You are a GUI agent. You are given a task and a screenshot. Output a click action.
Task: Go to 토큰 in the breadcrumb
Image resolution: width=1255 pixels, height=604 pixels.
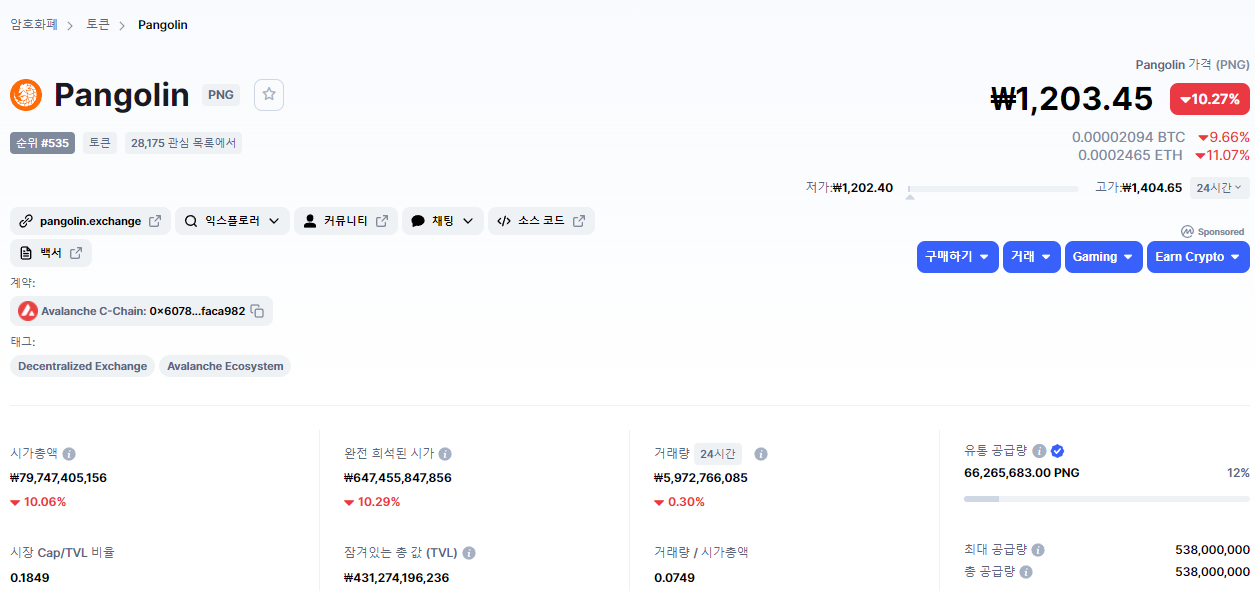tap(98, 24)
